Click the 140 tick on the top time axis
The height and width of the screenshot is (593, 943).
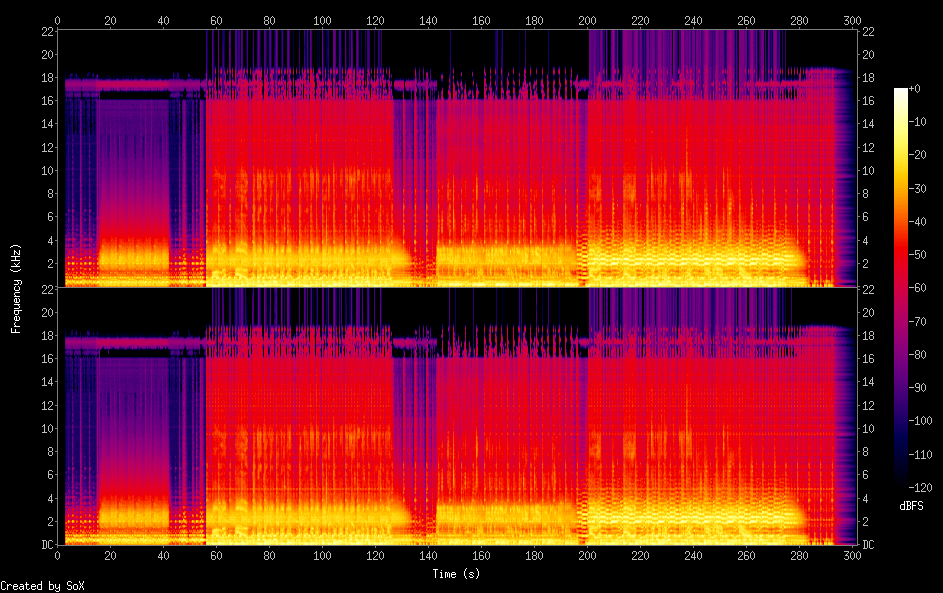(x=428, y=19)
